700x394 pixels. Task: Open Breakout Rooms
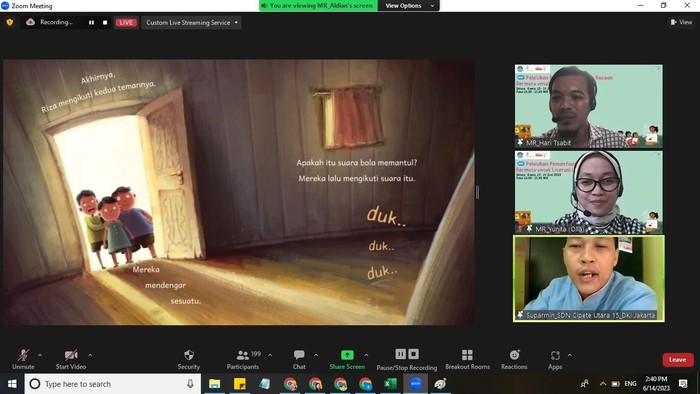pyautogui.click(x=467, y=359)
